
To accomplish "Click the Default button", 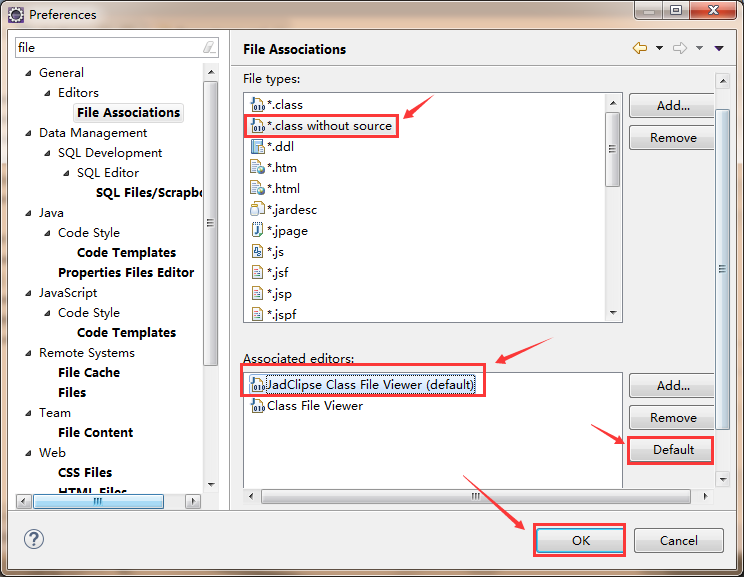I will [671, 450].
